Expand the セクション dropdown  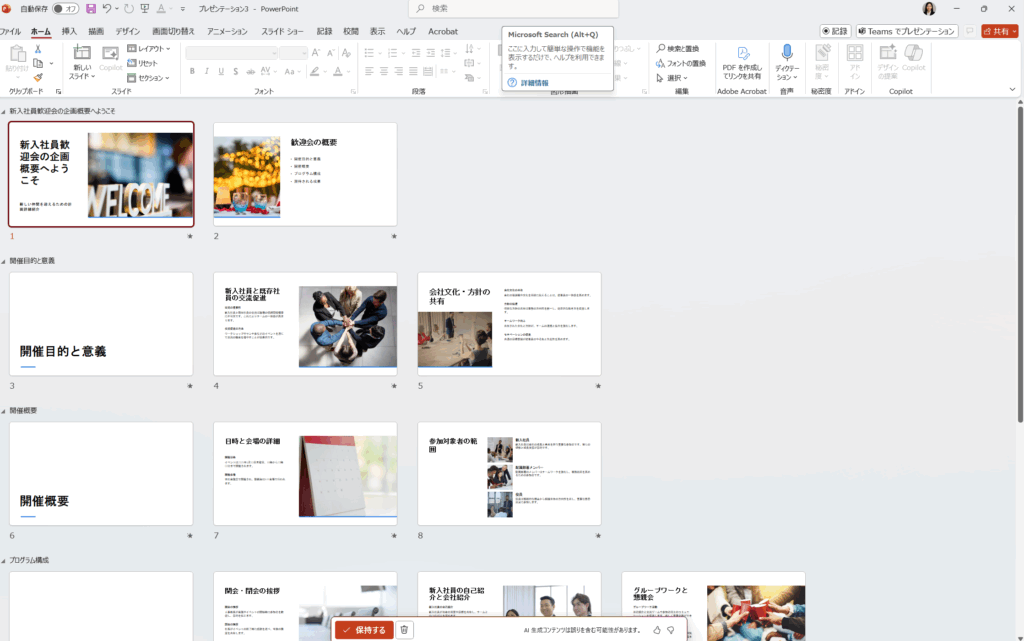click(149, 77)
